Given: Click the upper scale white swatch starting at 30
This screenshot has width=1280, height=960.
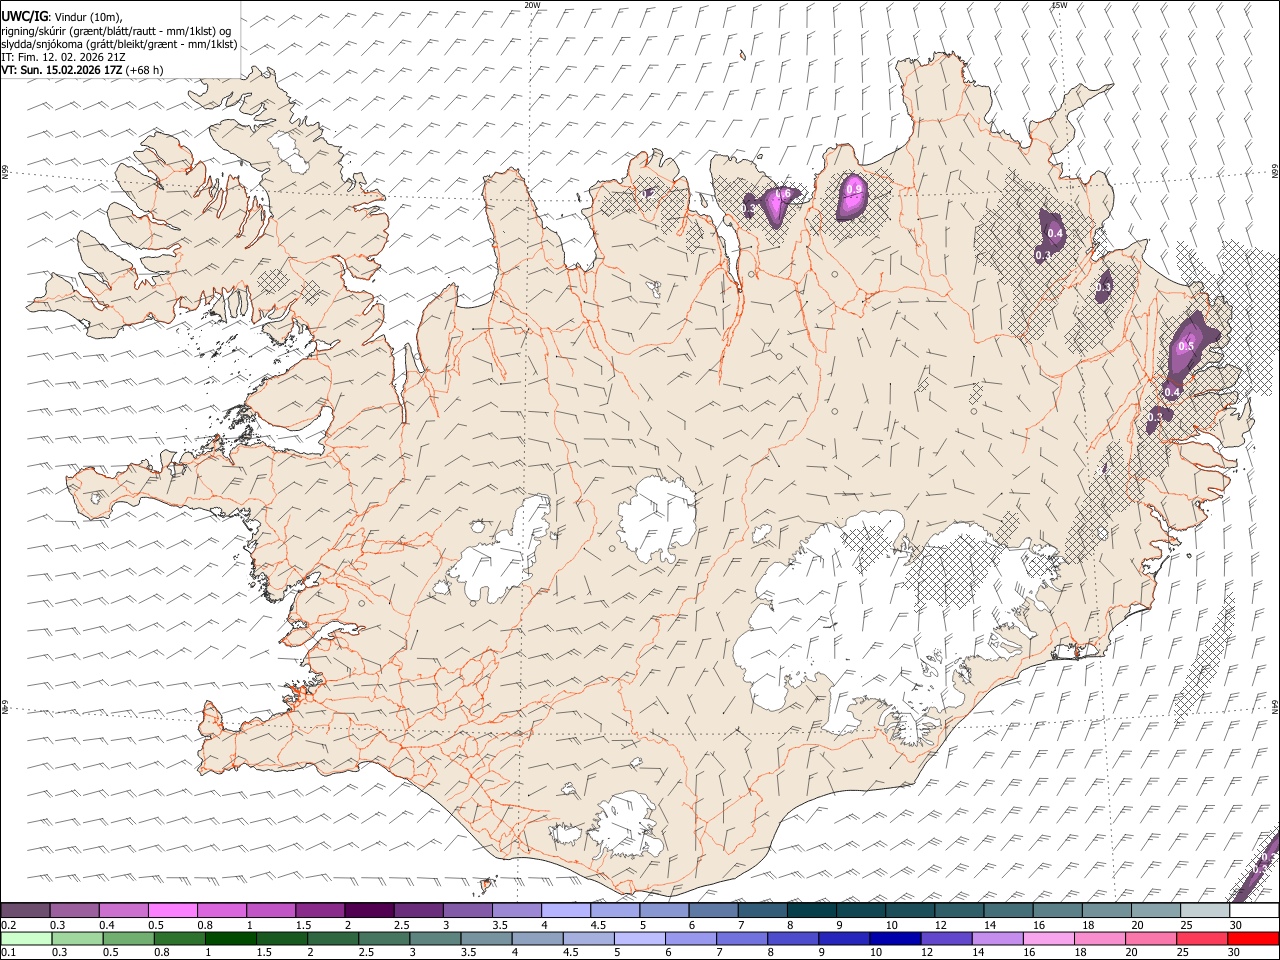Looking at the screenshot, I should click(x=1254, y=911).
